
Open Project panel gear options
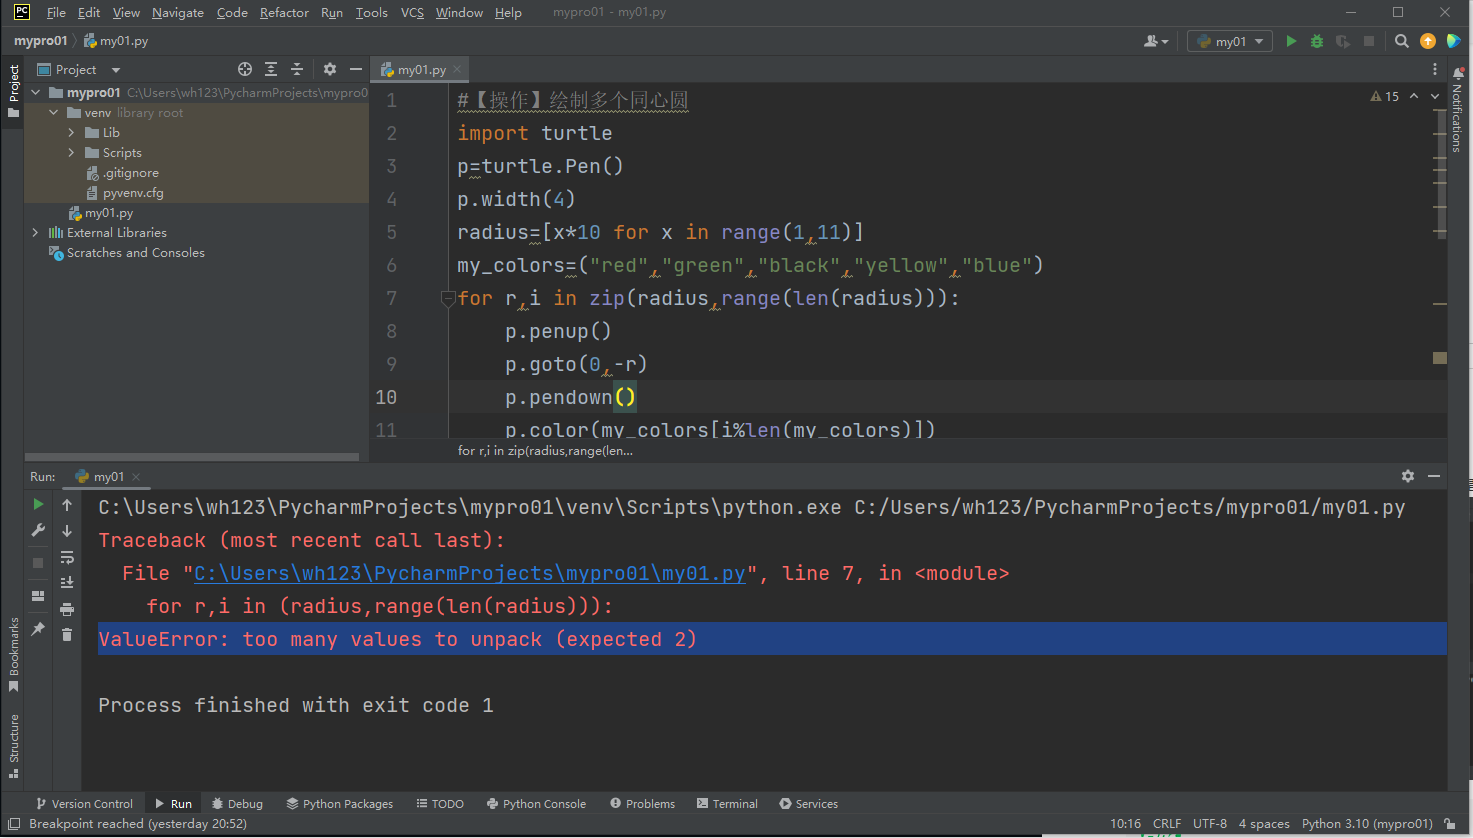pos(330,69)
